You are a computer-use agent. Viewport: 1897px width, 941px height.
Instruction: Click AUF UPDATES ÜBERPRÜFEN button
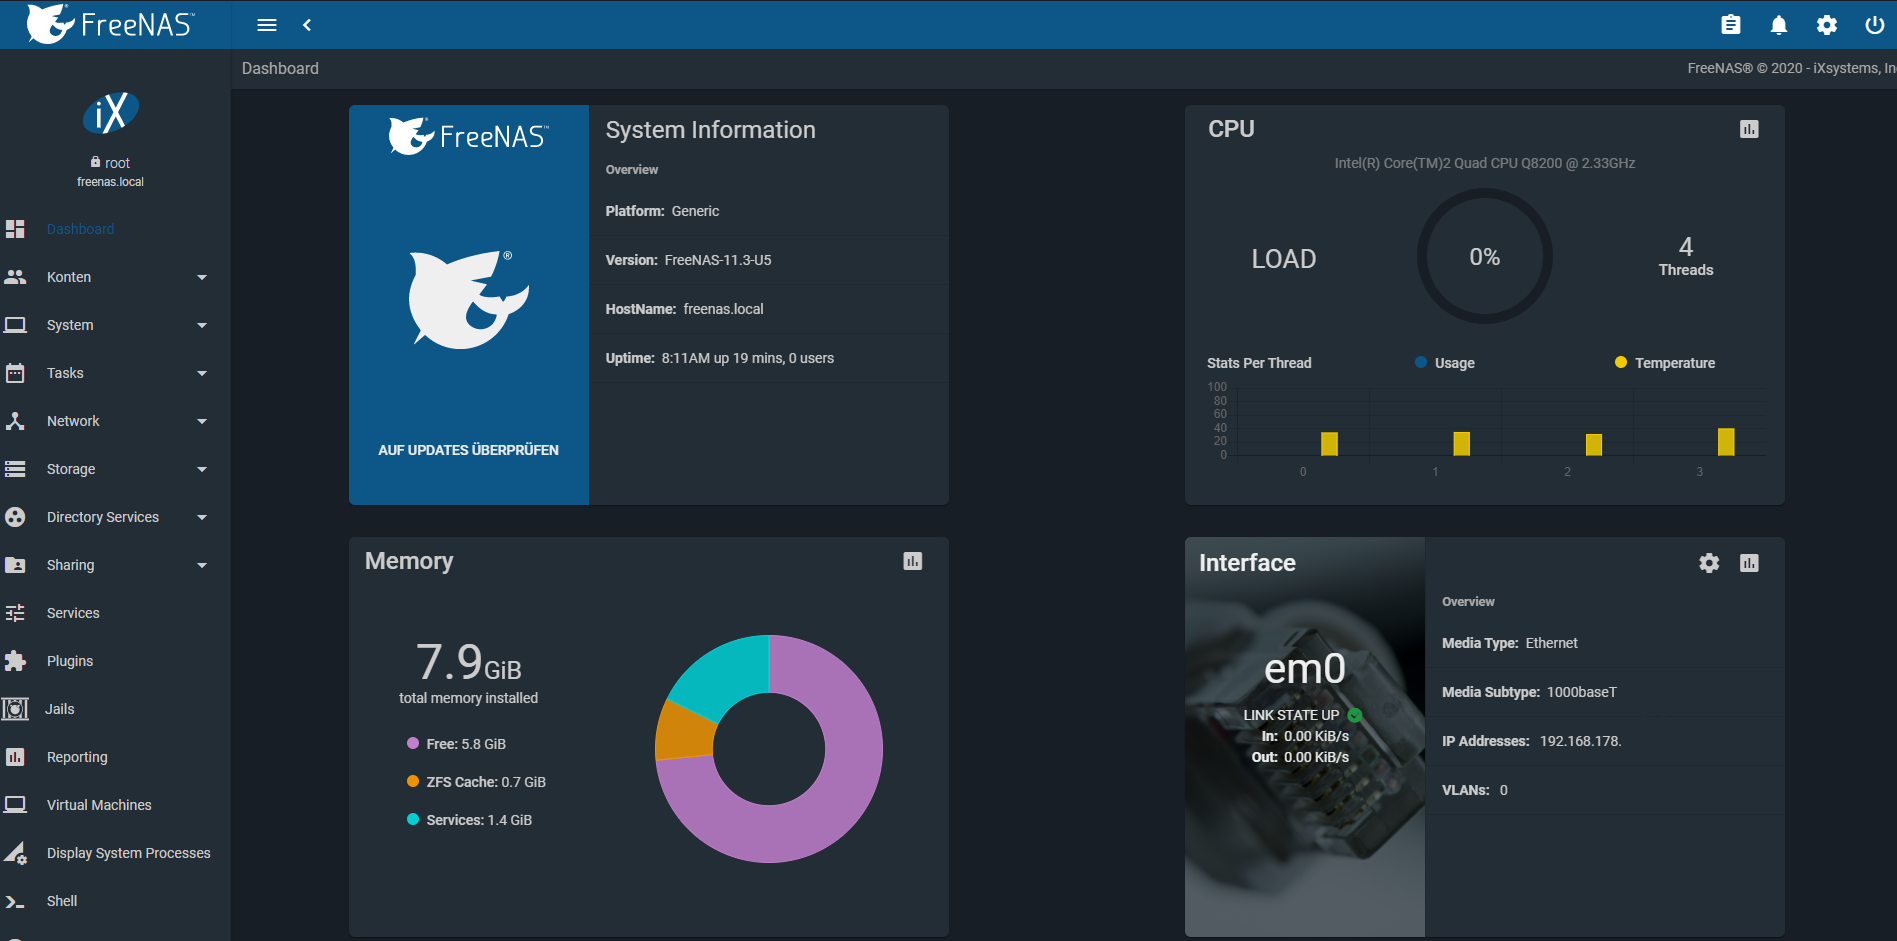[x=468, y=450]
